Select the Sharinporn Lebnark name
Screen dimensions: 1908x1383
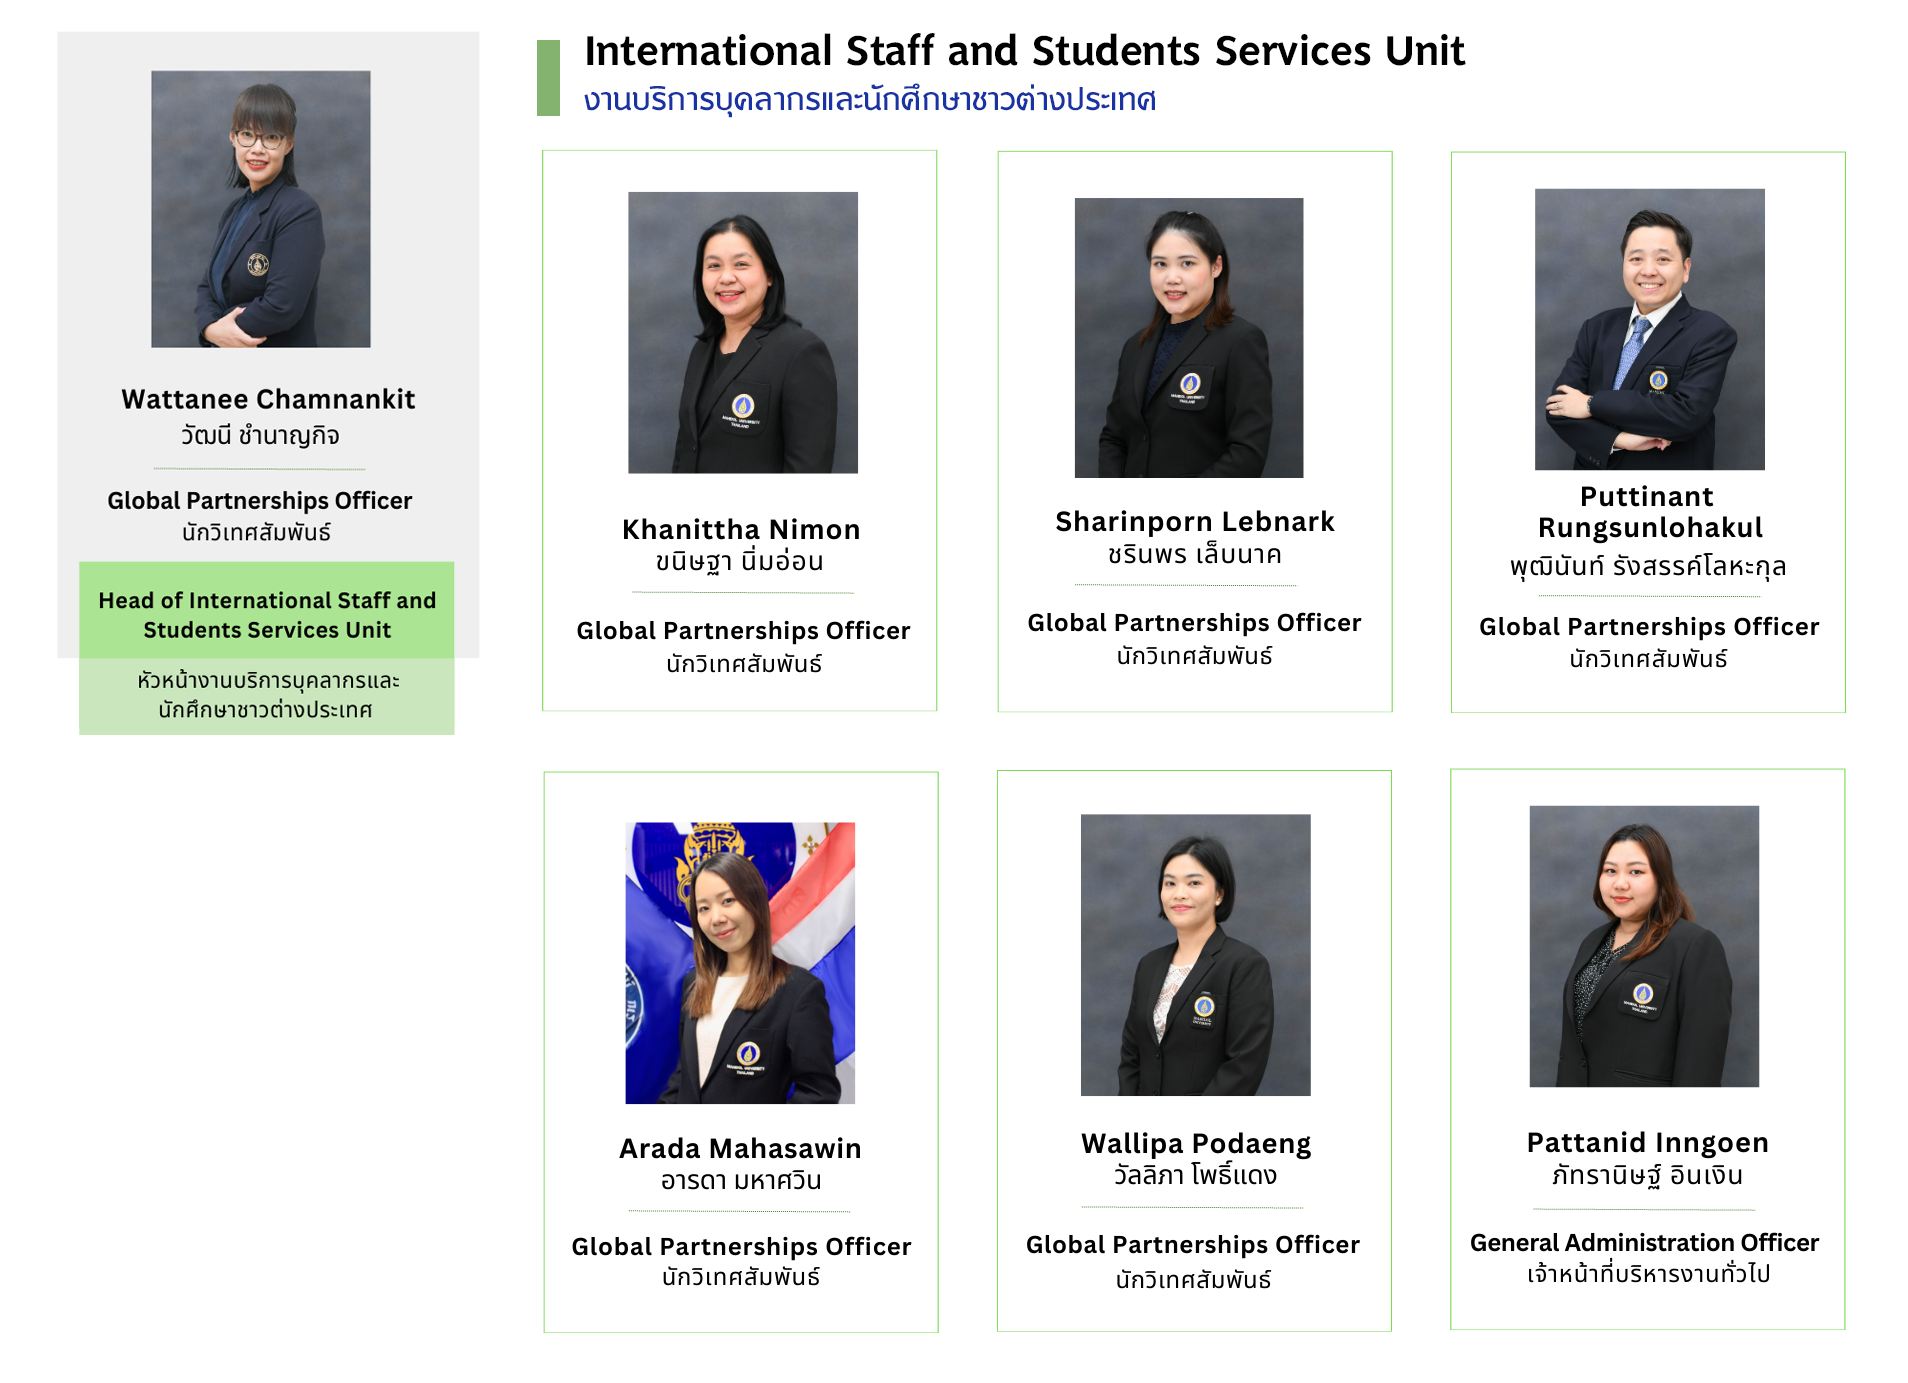(x=1194, y=521)
